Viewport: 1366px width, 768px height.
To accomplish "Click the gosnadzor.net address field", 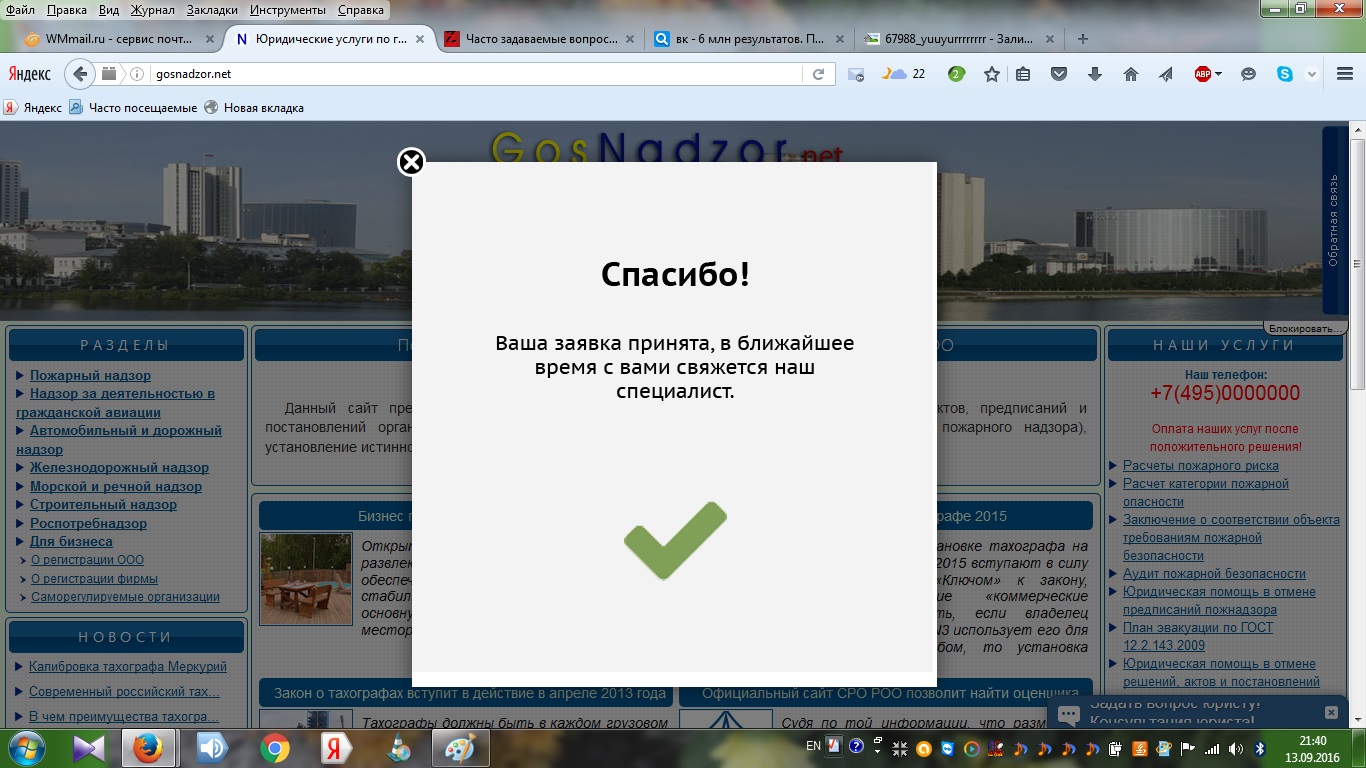I will 475,74.
